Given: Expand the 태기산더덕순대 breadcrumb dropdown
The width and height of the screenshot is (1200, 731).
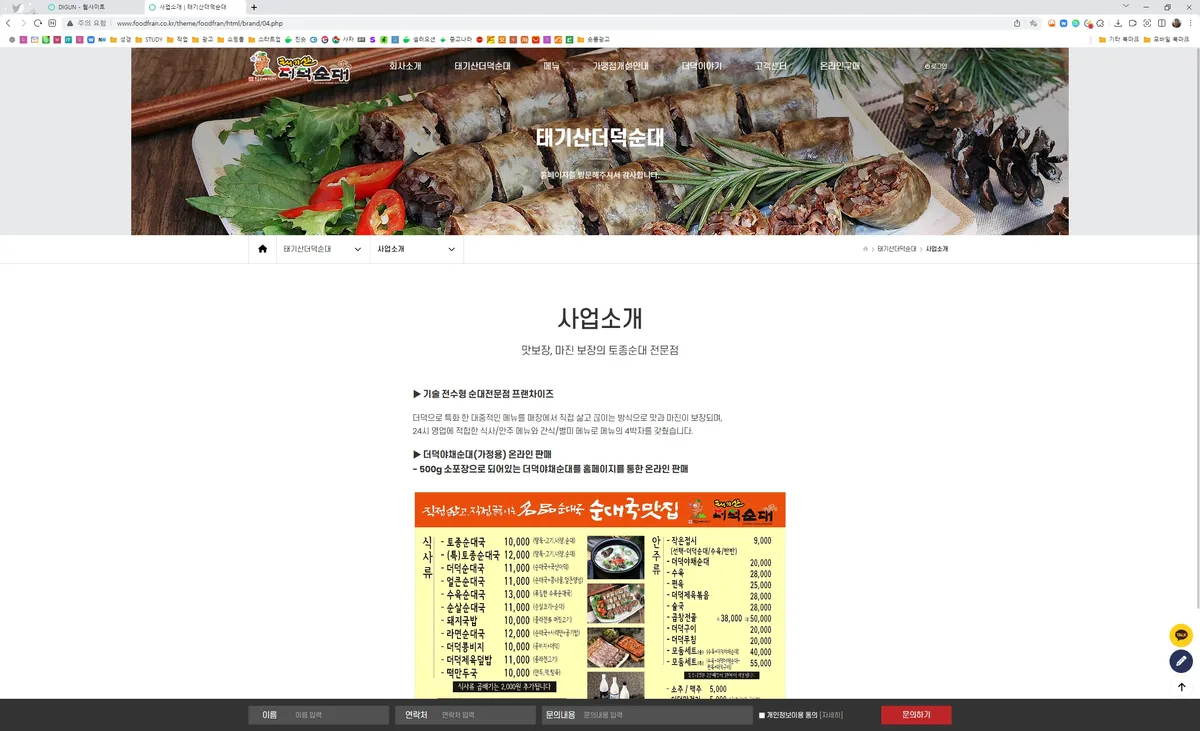Looking at the screenshot, I should click(x=322, y=249).
